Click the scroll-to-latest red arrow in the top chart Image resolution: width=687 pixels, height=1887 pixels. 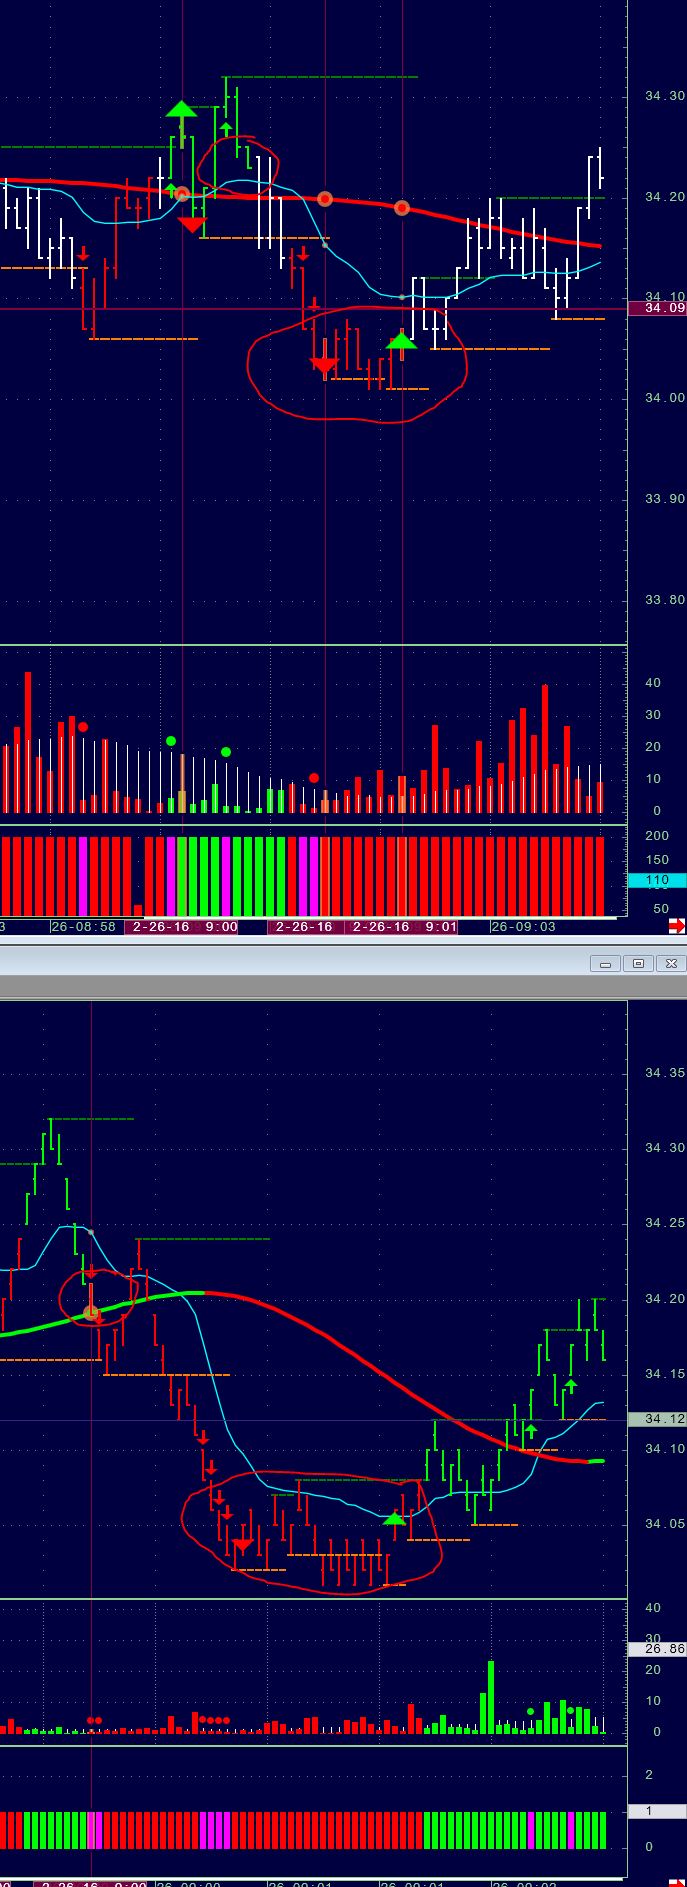[x=677, y=926]
